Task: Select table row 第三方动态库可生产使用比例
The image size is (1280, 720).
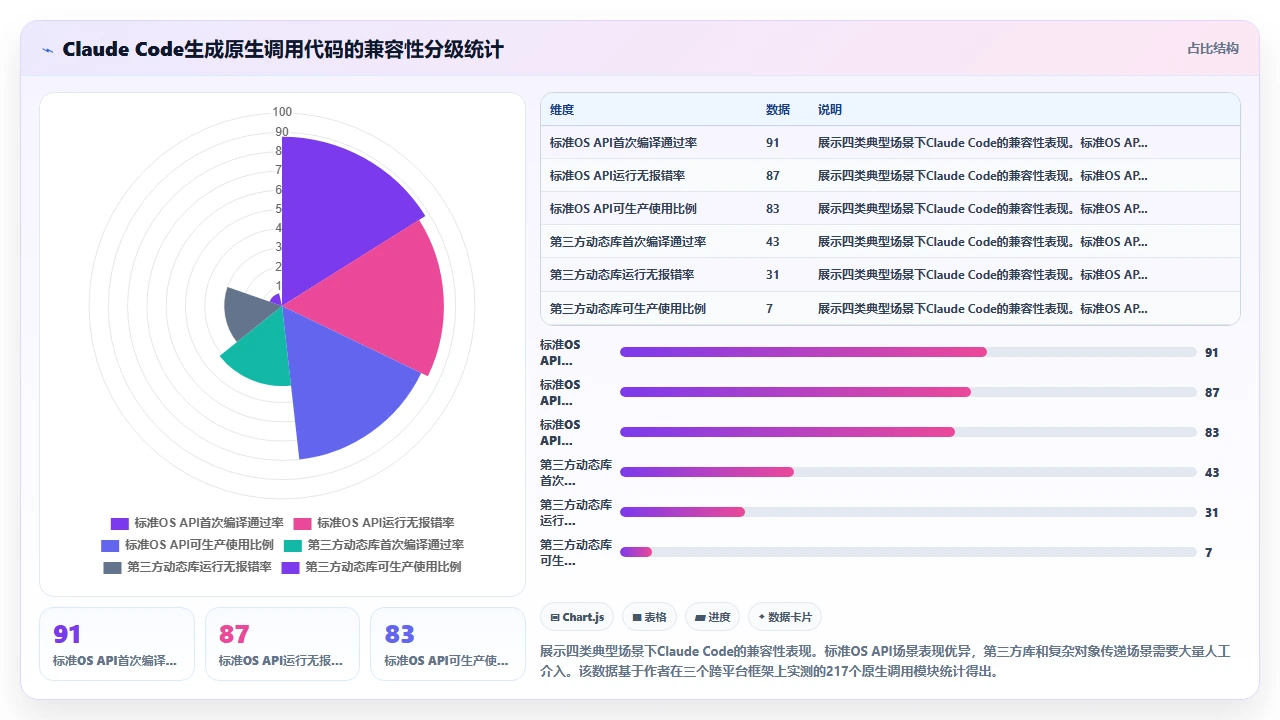Action: (x=890, y=308)
